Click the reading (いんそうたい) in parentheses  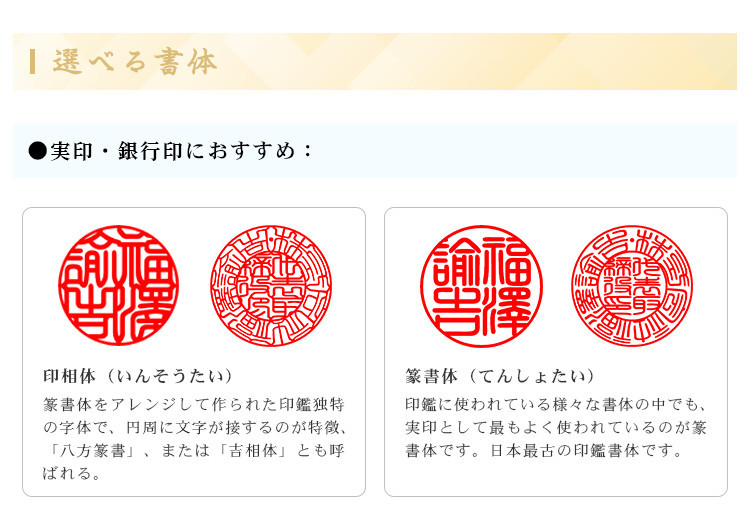(x=168, y=377)
